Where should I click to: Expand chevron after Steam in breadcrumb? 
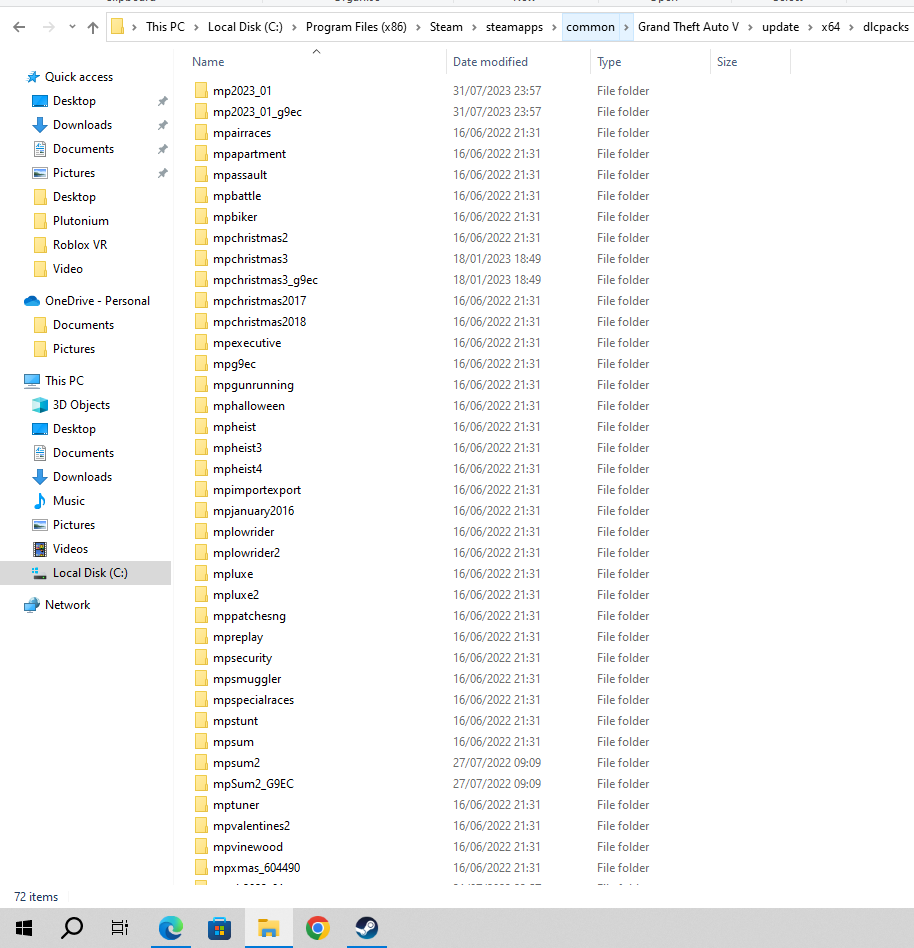point(474,27)
